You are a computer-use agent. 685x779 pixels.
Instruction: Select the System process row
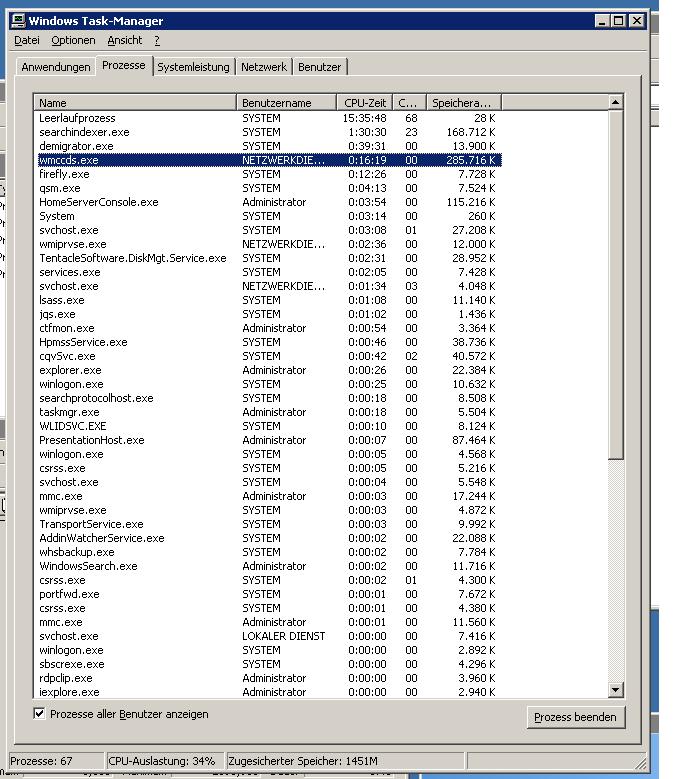(x=269, y=216)
